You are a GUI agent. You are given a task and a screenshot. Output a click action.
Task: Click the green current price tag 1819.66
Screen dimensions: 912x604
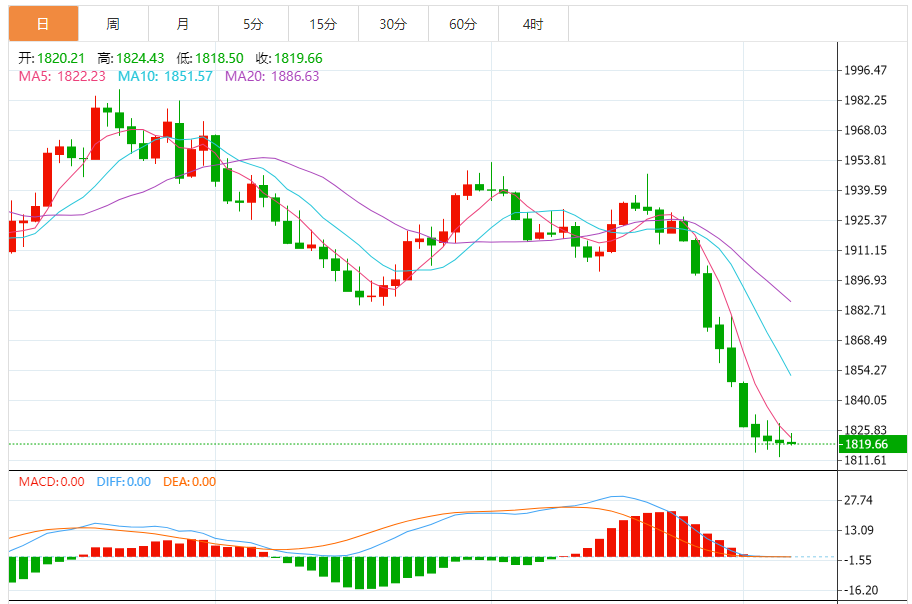(x=872, y=444)
